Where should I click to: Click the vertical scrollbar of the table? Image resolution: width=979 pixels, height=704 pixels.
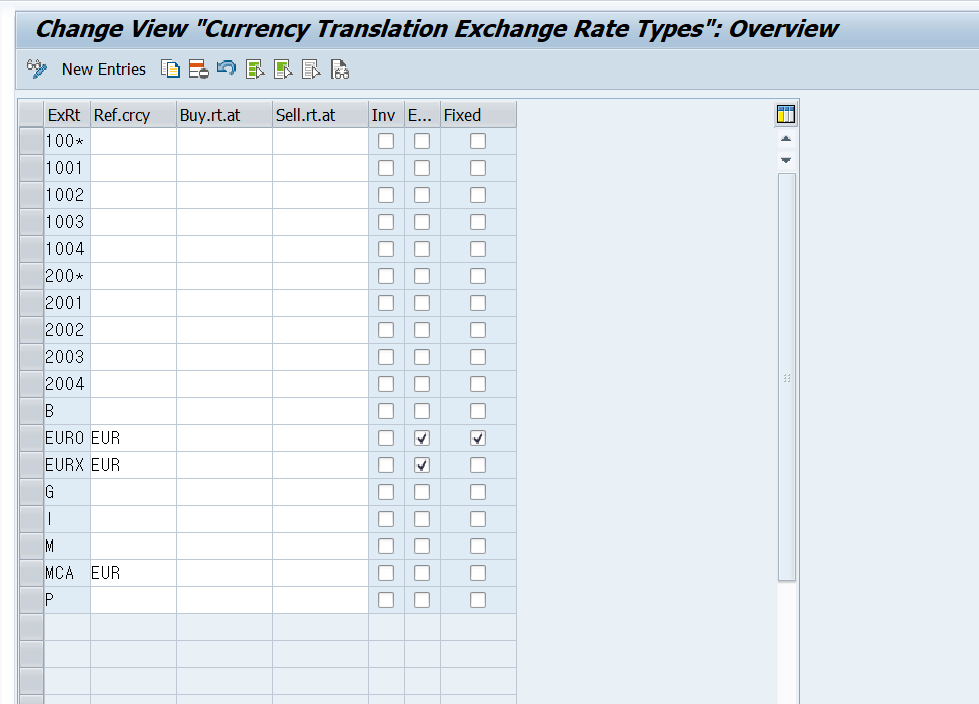coord(787,378)
